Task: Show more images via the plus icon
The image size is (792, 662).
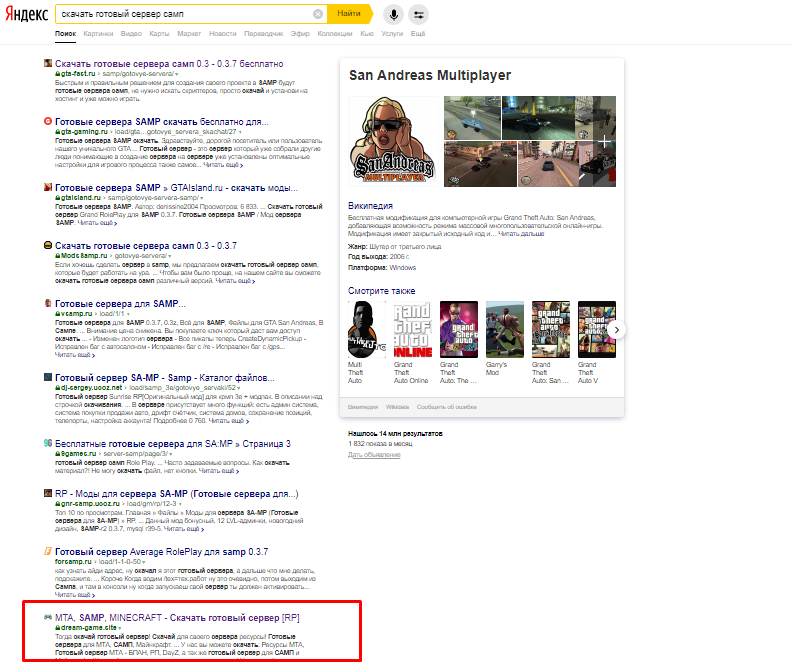Action: pos(604,143)
